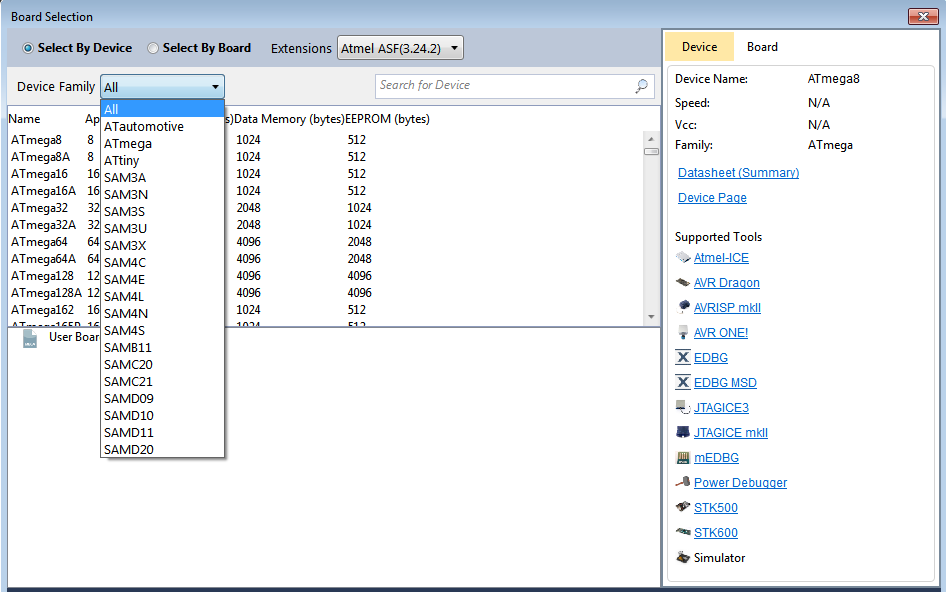This screenshot has height=592, width=946.
Task: Click the JTAGICE3 icon
Action: (683, 407)
